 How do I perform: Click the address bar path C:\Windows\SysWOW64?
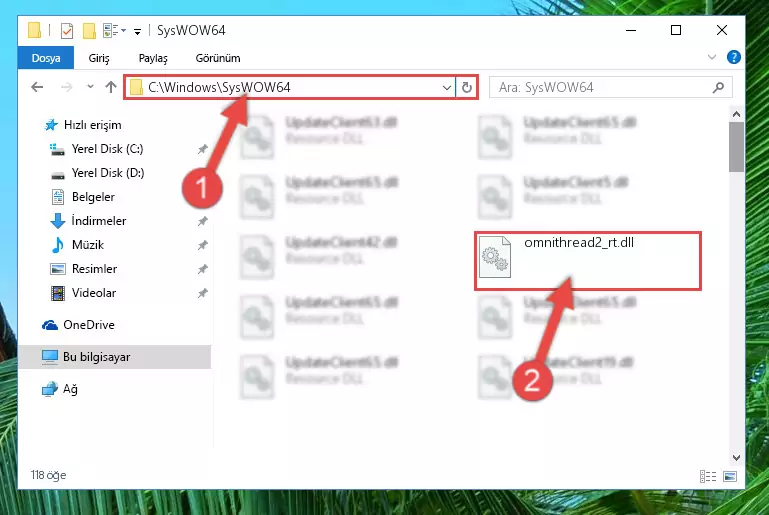(x=219, y=87)
